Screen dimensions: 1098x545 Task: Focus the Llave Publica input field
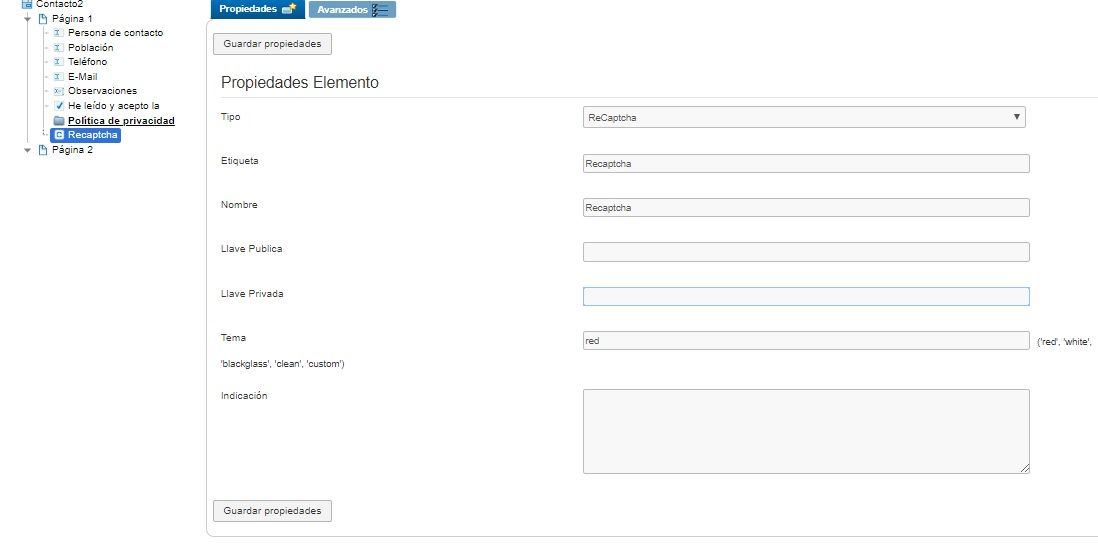click(x=806, y=252)
